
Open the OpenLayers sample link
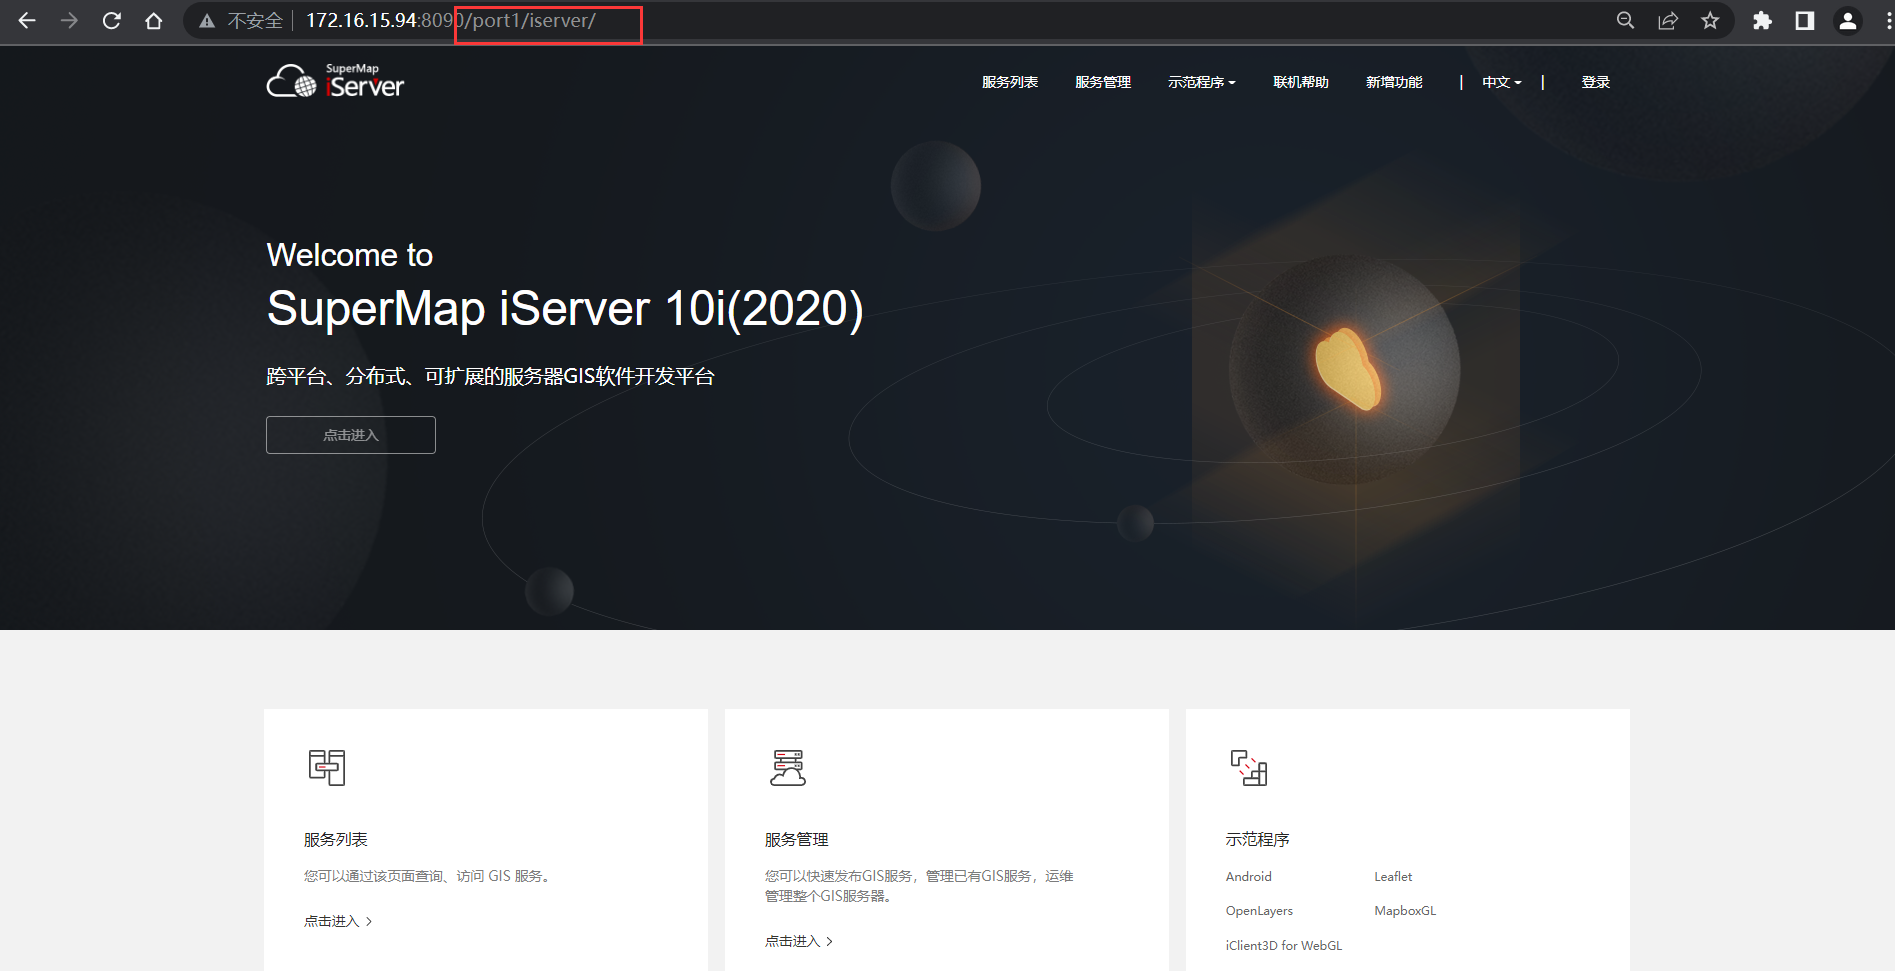[x=1259, y=910]
